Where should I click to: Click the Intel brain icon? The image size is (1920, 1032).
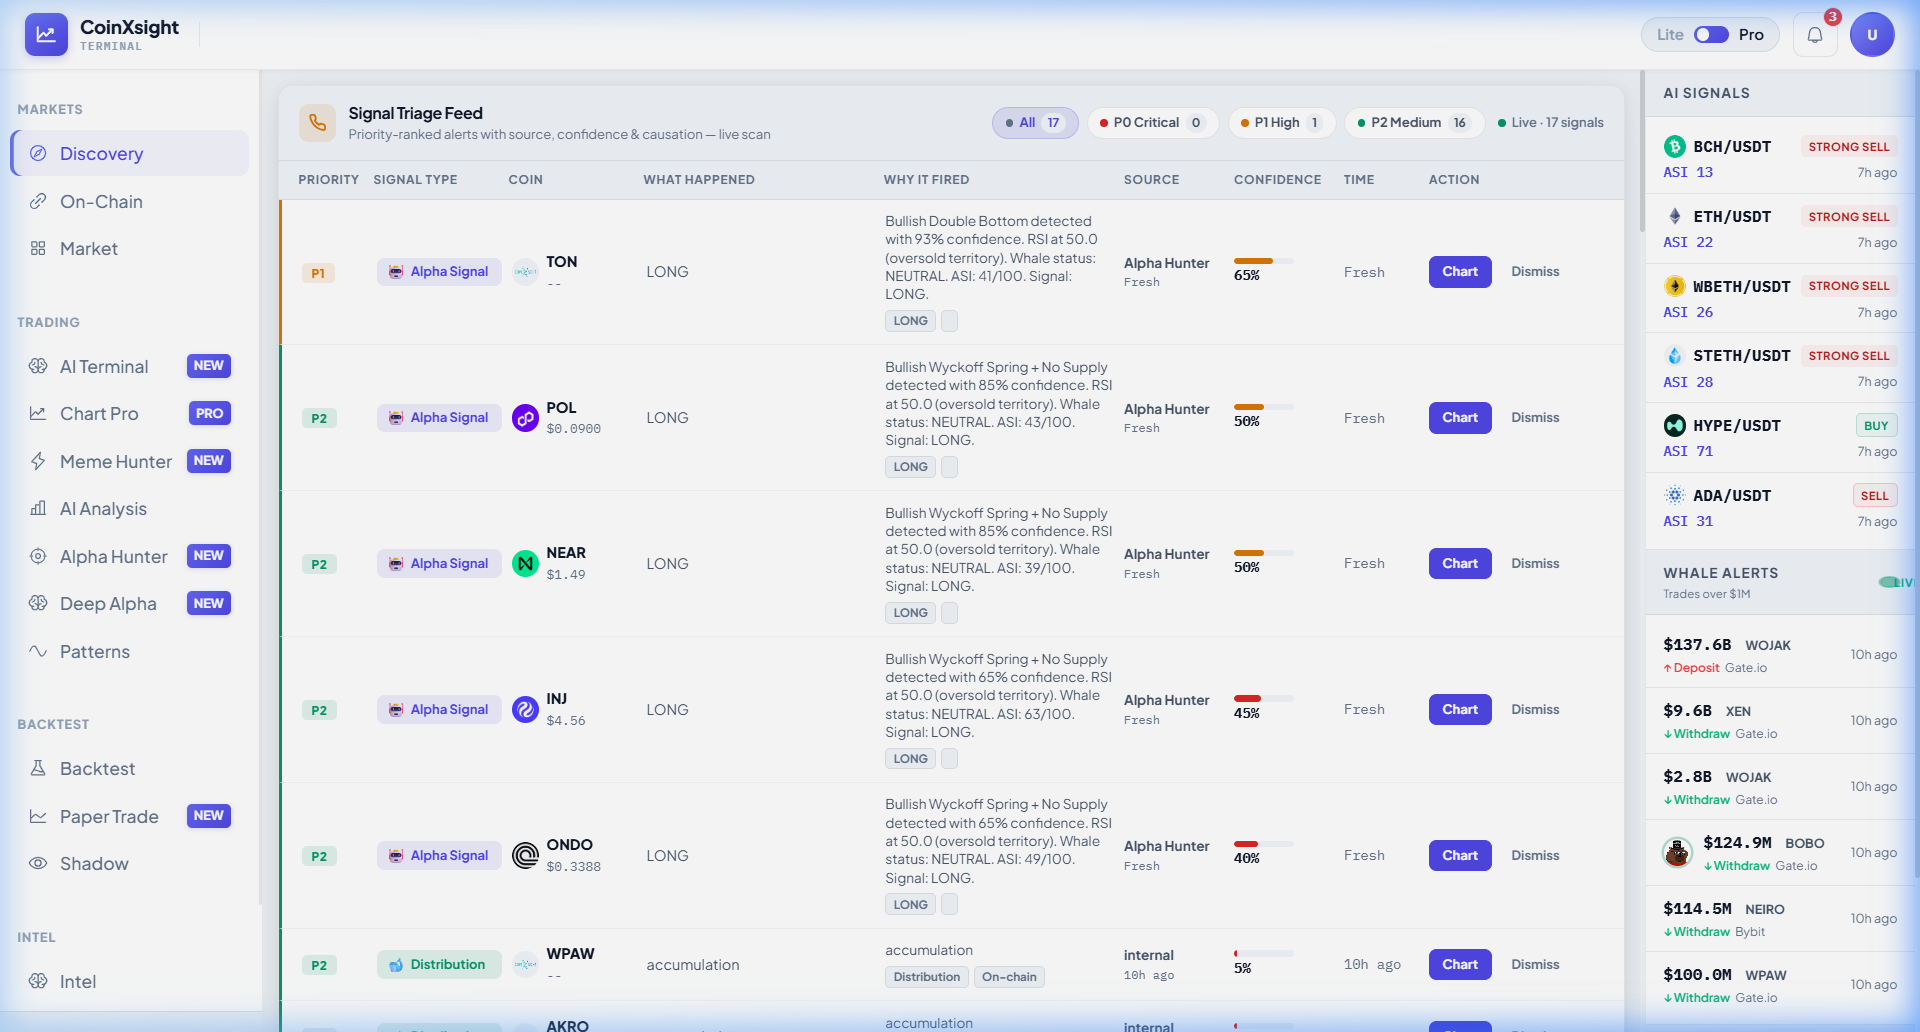pos(38,981)
